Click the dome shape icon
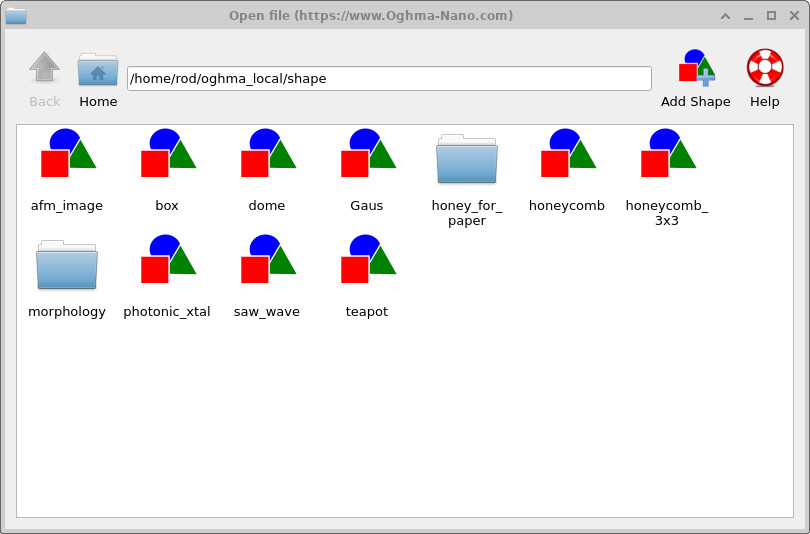The image size is (810, 534). click(267, 154)
